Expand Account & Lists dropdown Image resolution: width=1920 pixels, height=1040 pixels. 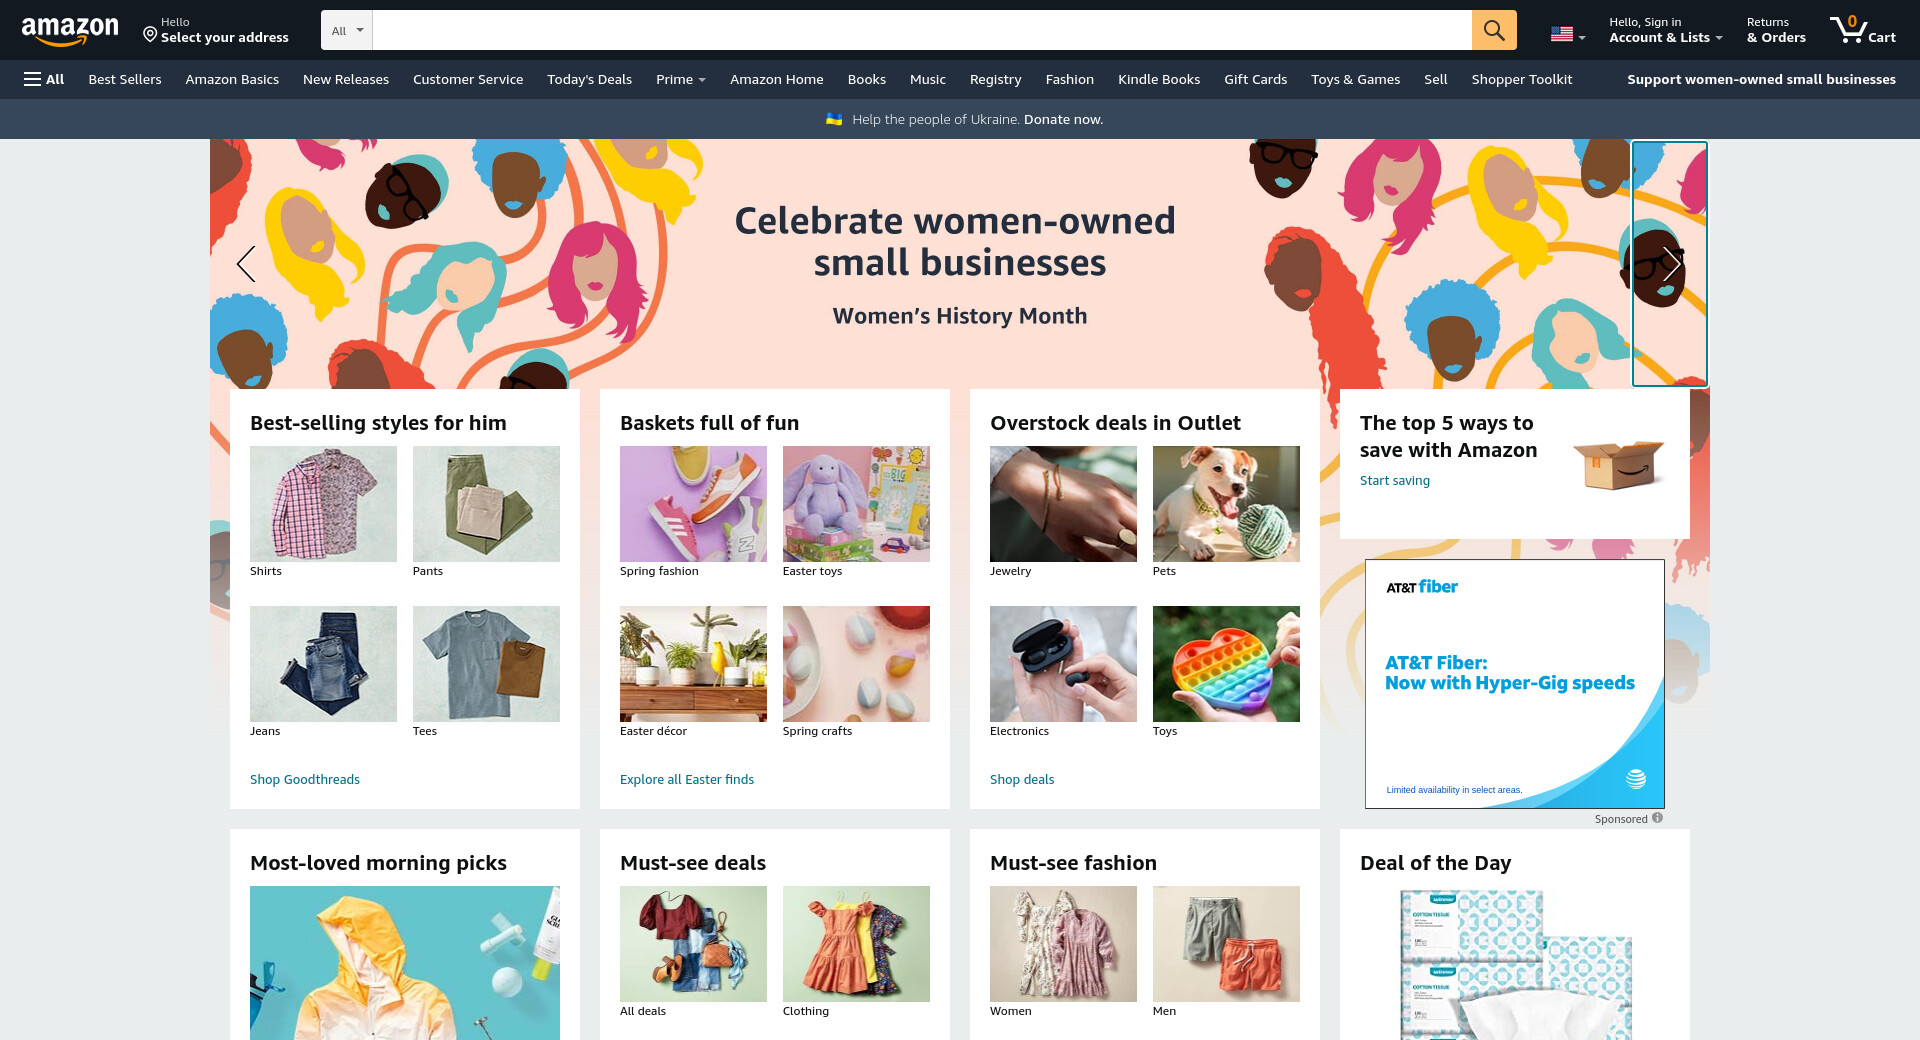pos(1665,30)
